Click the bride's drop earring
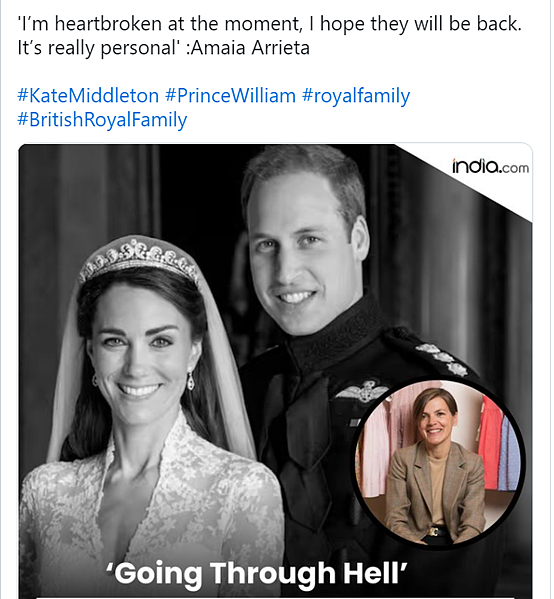 click(190, 380)
